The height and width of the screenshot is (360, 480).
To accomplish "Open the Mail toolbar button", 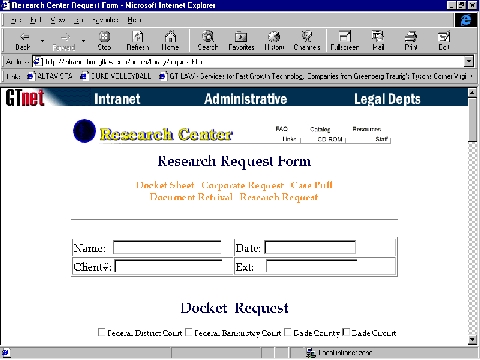I will point(378,41).
